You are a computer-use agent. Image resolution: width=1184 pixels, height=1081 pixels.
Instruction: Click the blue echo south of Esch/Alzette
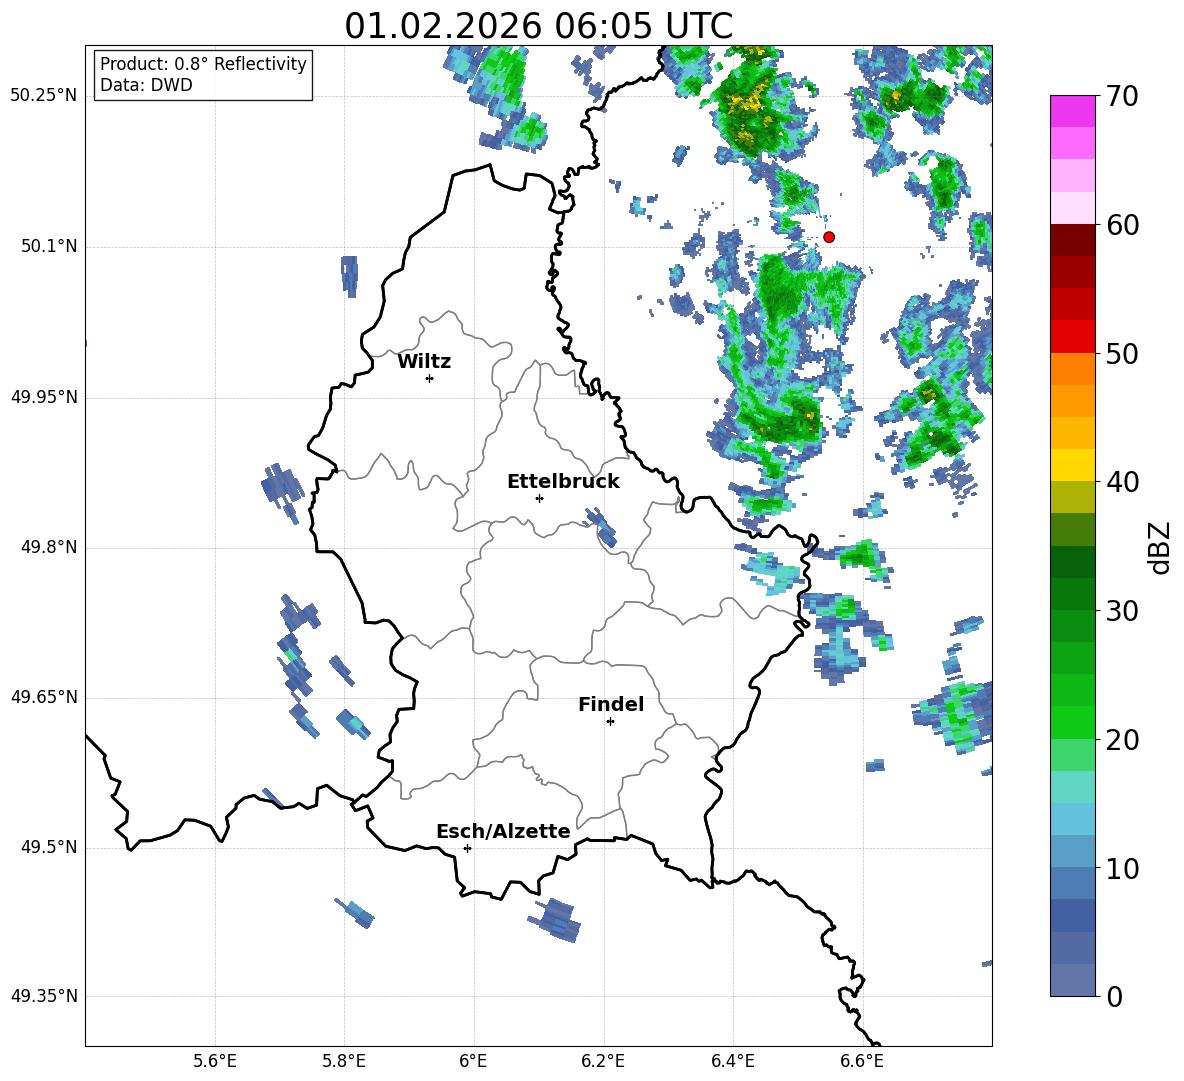pos(556,919)
